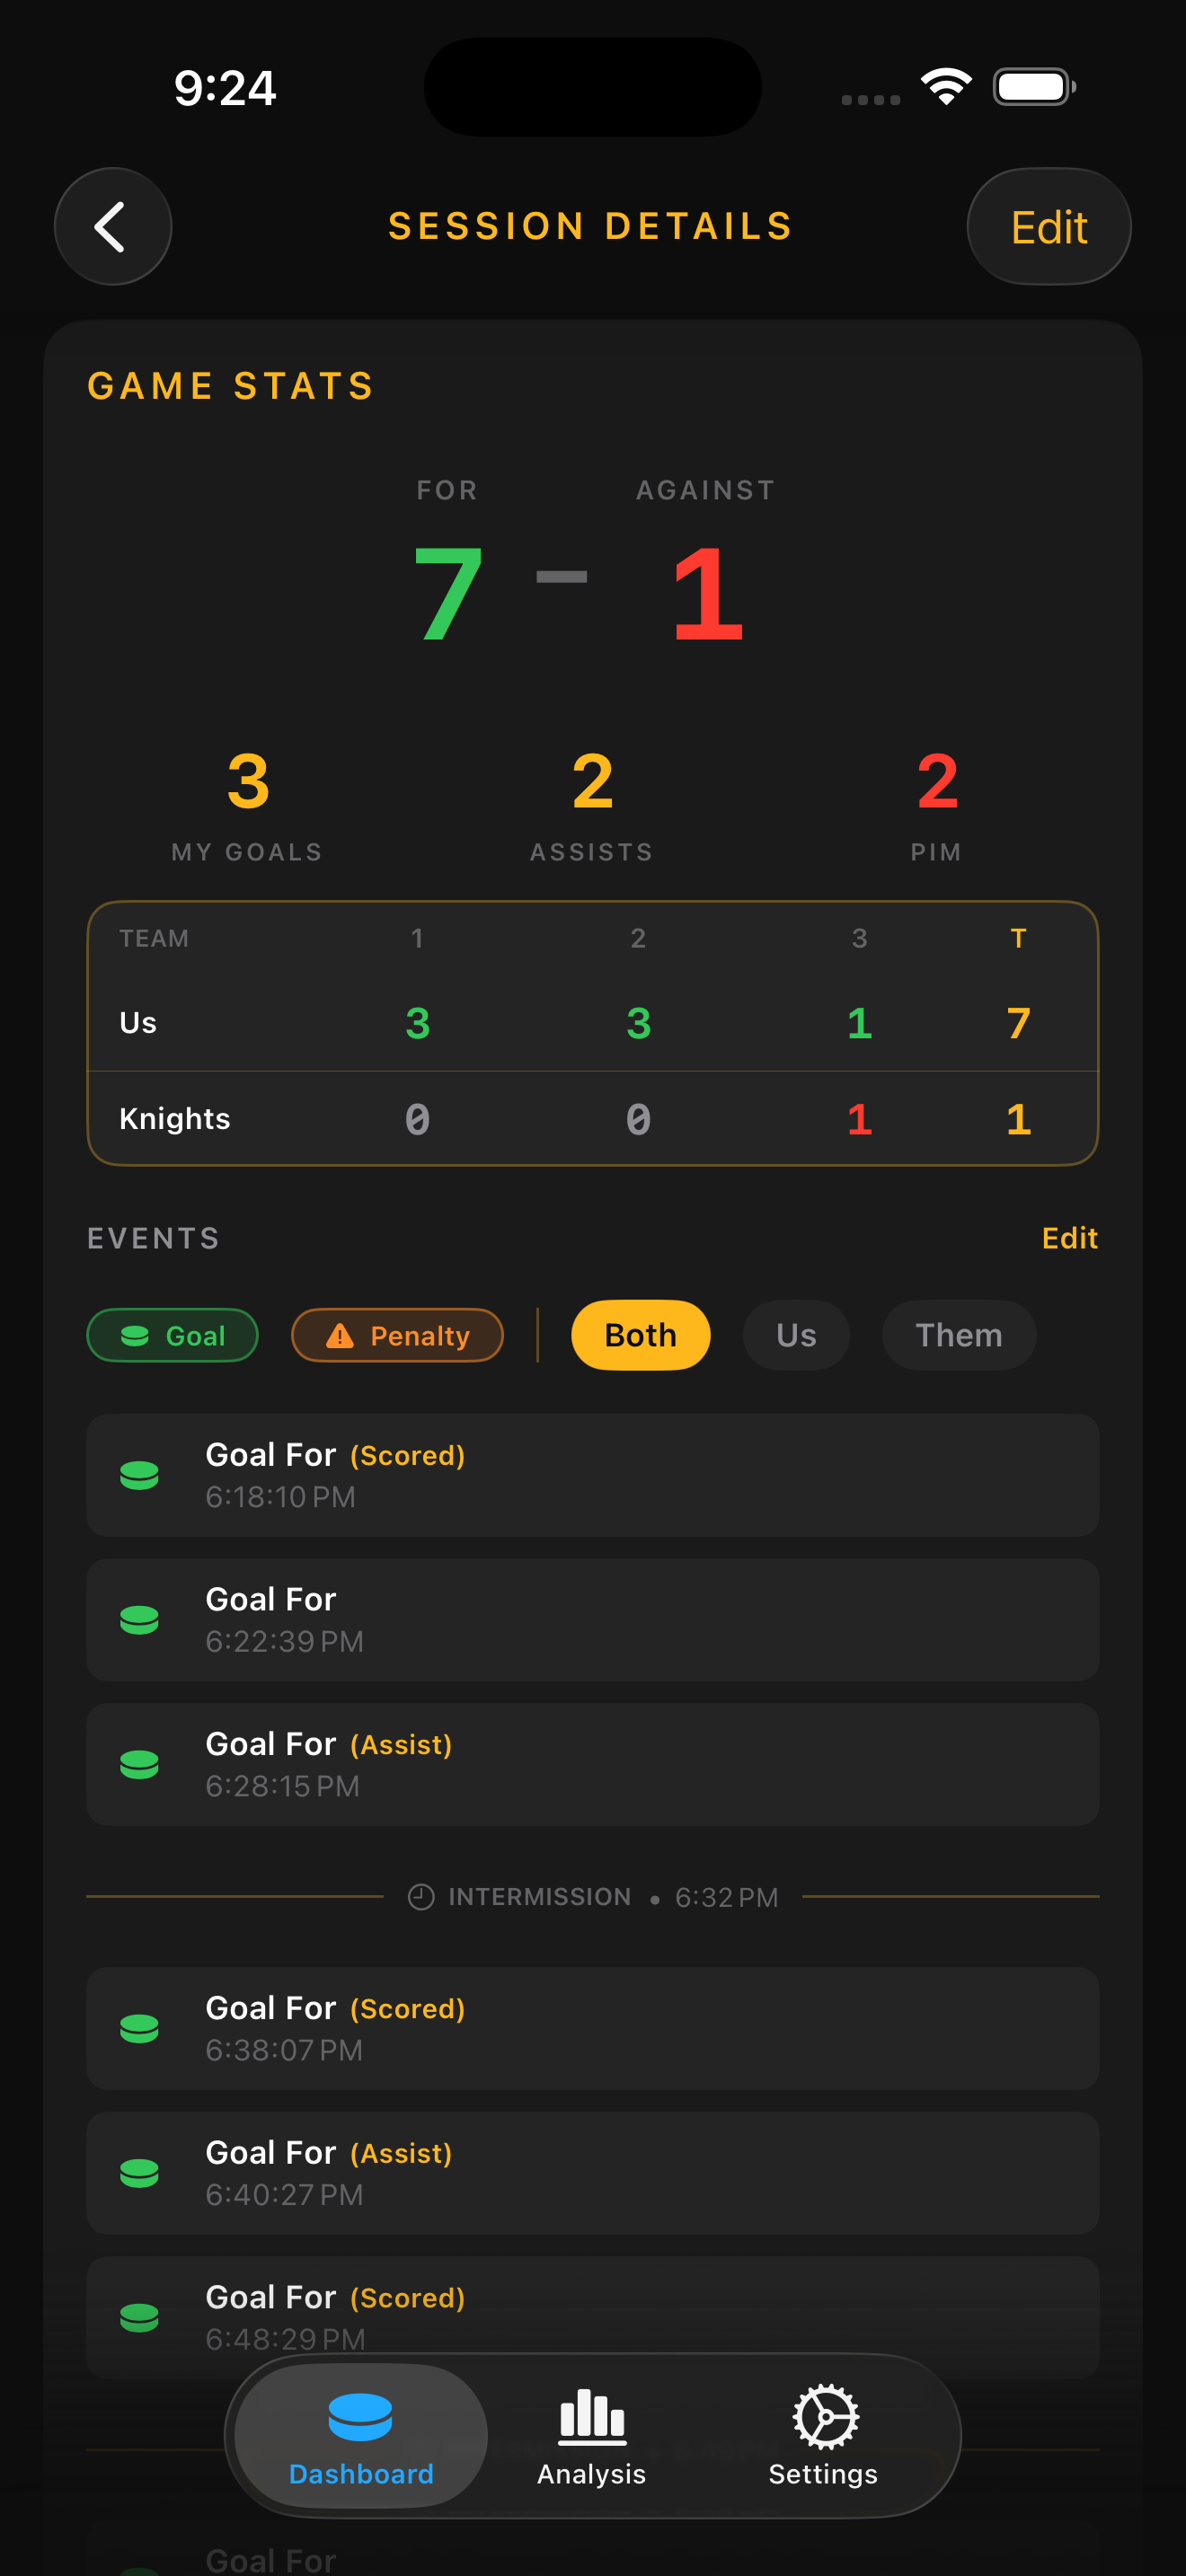Tap the My Goals stat value
1186x2576 pixels.
pos(247,782)
